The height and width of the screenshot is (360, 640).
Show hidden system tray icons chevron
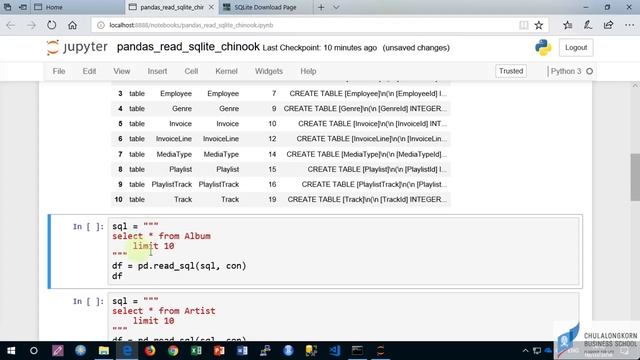(x=525, y=351)
